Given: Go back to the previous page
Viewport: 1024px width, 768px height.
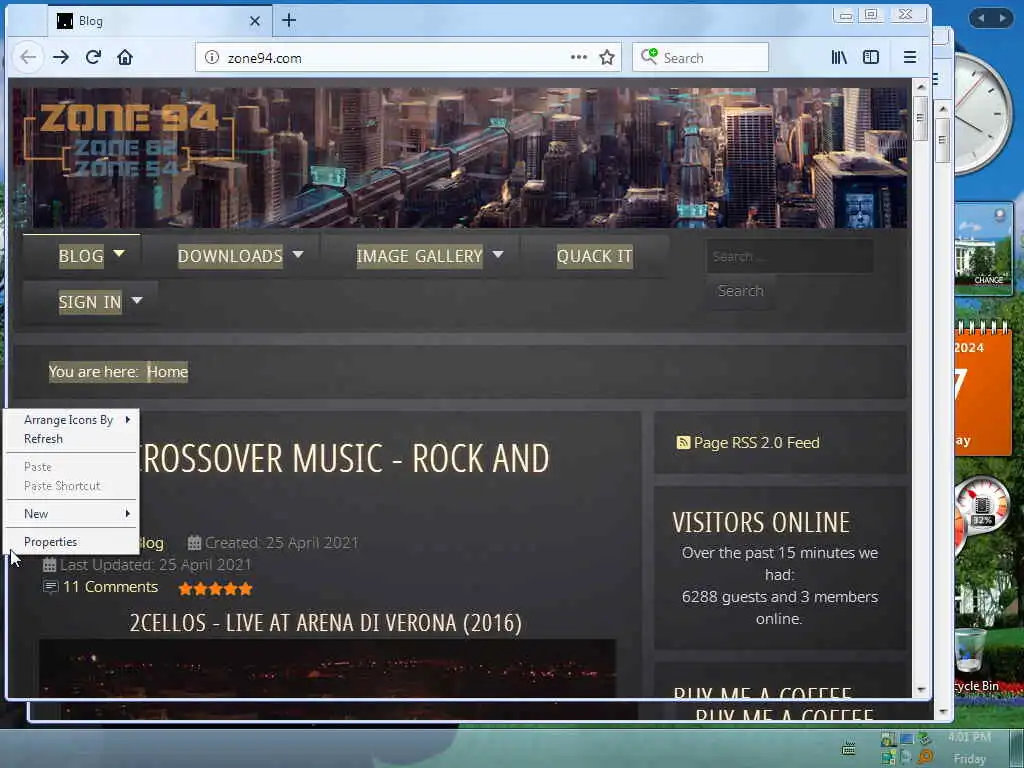Looking at the screenshot, I should [x=28, y=57].
